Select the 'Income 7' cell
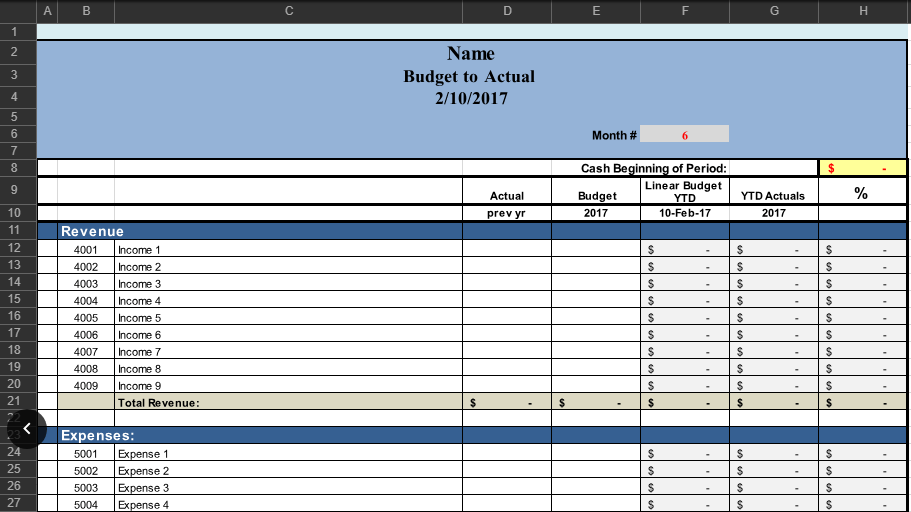 289,352
